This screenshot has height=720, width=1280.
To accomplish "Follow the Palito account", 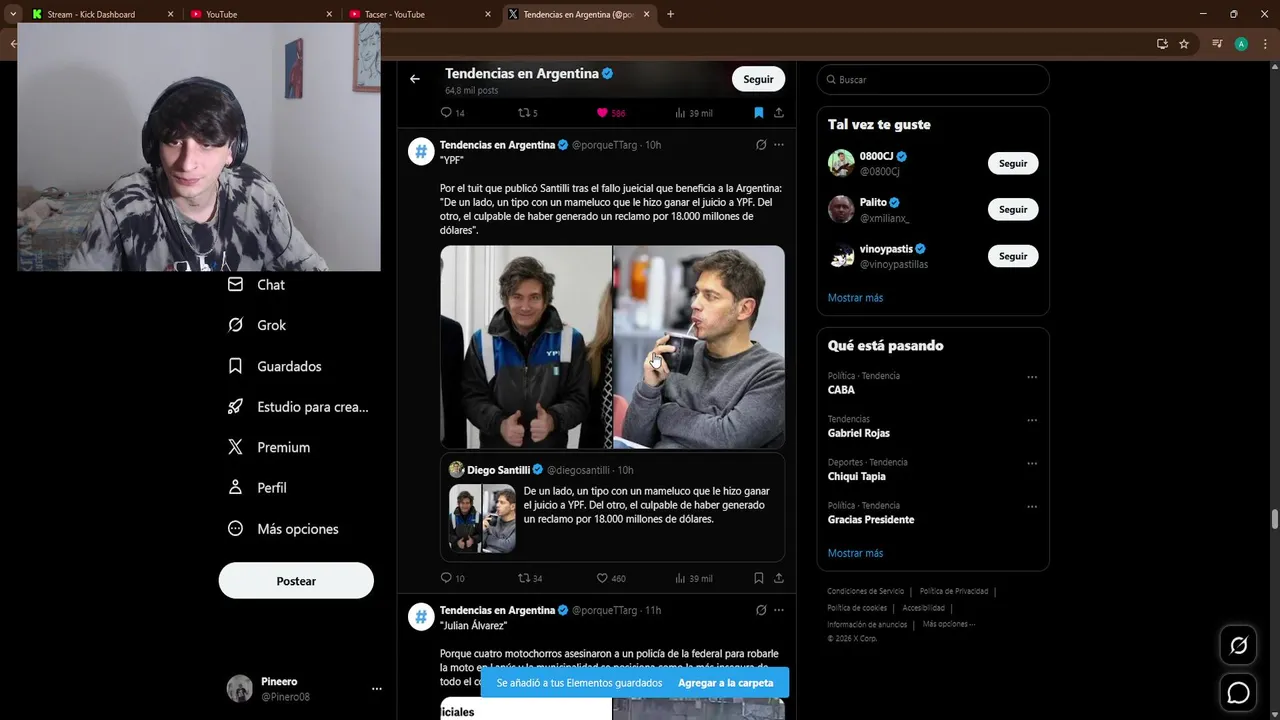I will tap(1013, 209).
